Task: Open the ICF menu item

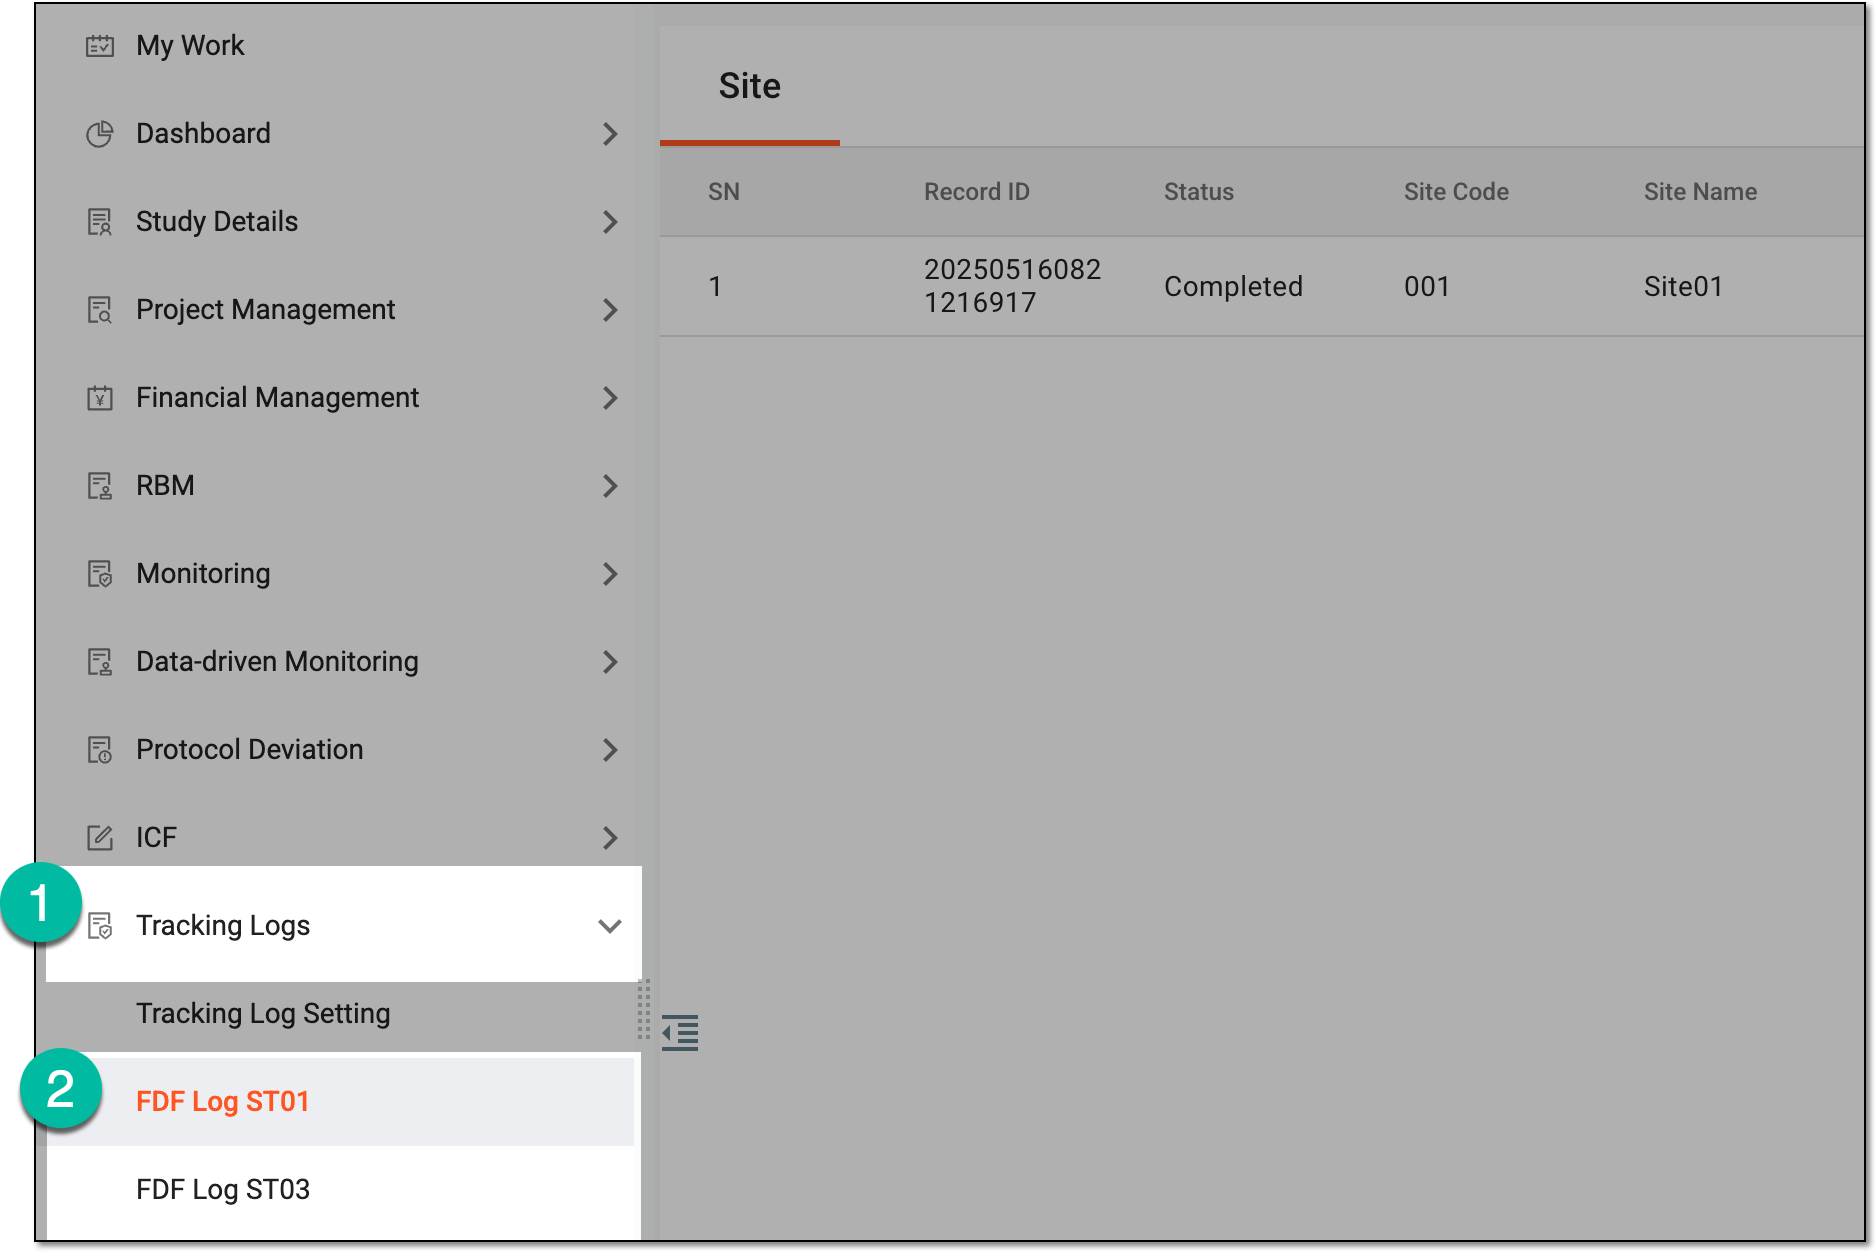Action: coord(156,838)
